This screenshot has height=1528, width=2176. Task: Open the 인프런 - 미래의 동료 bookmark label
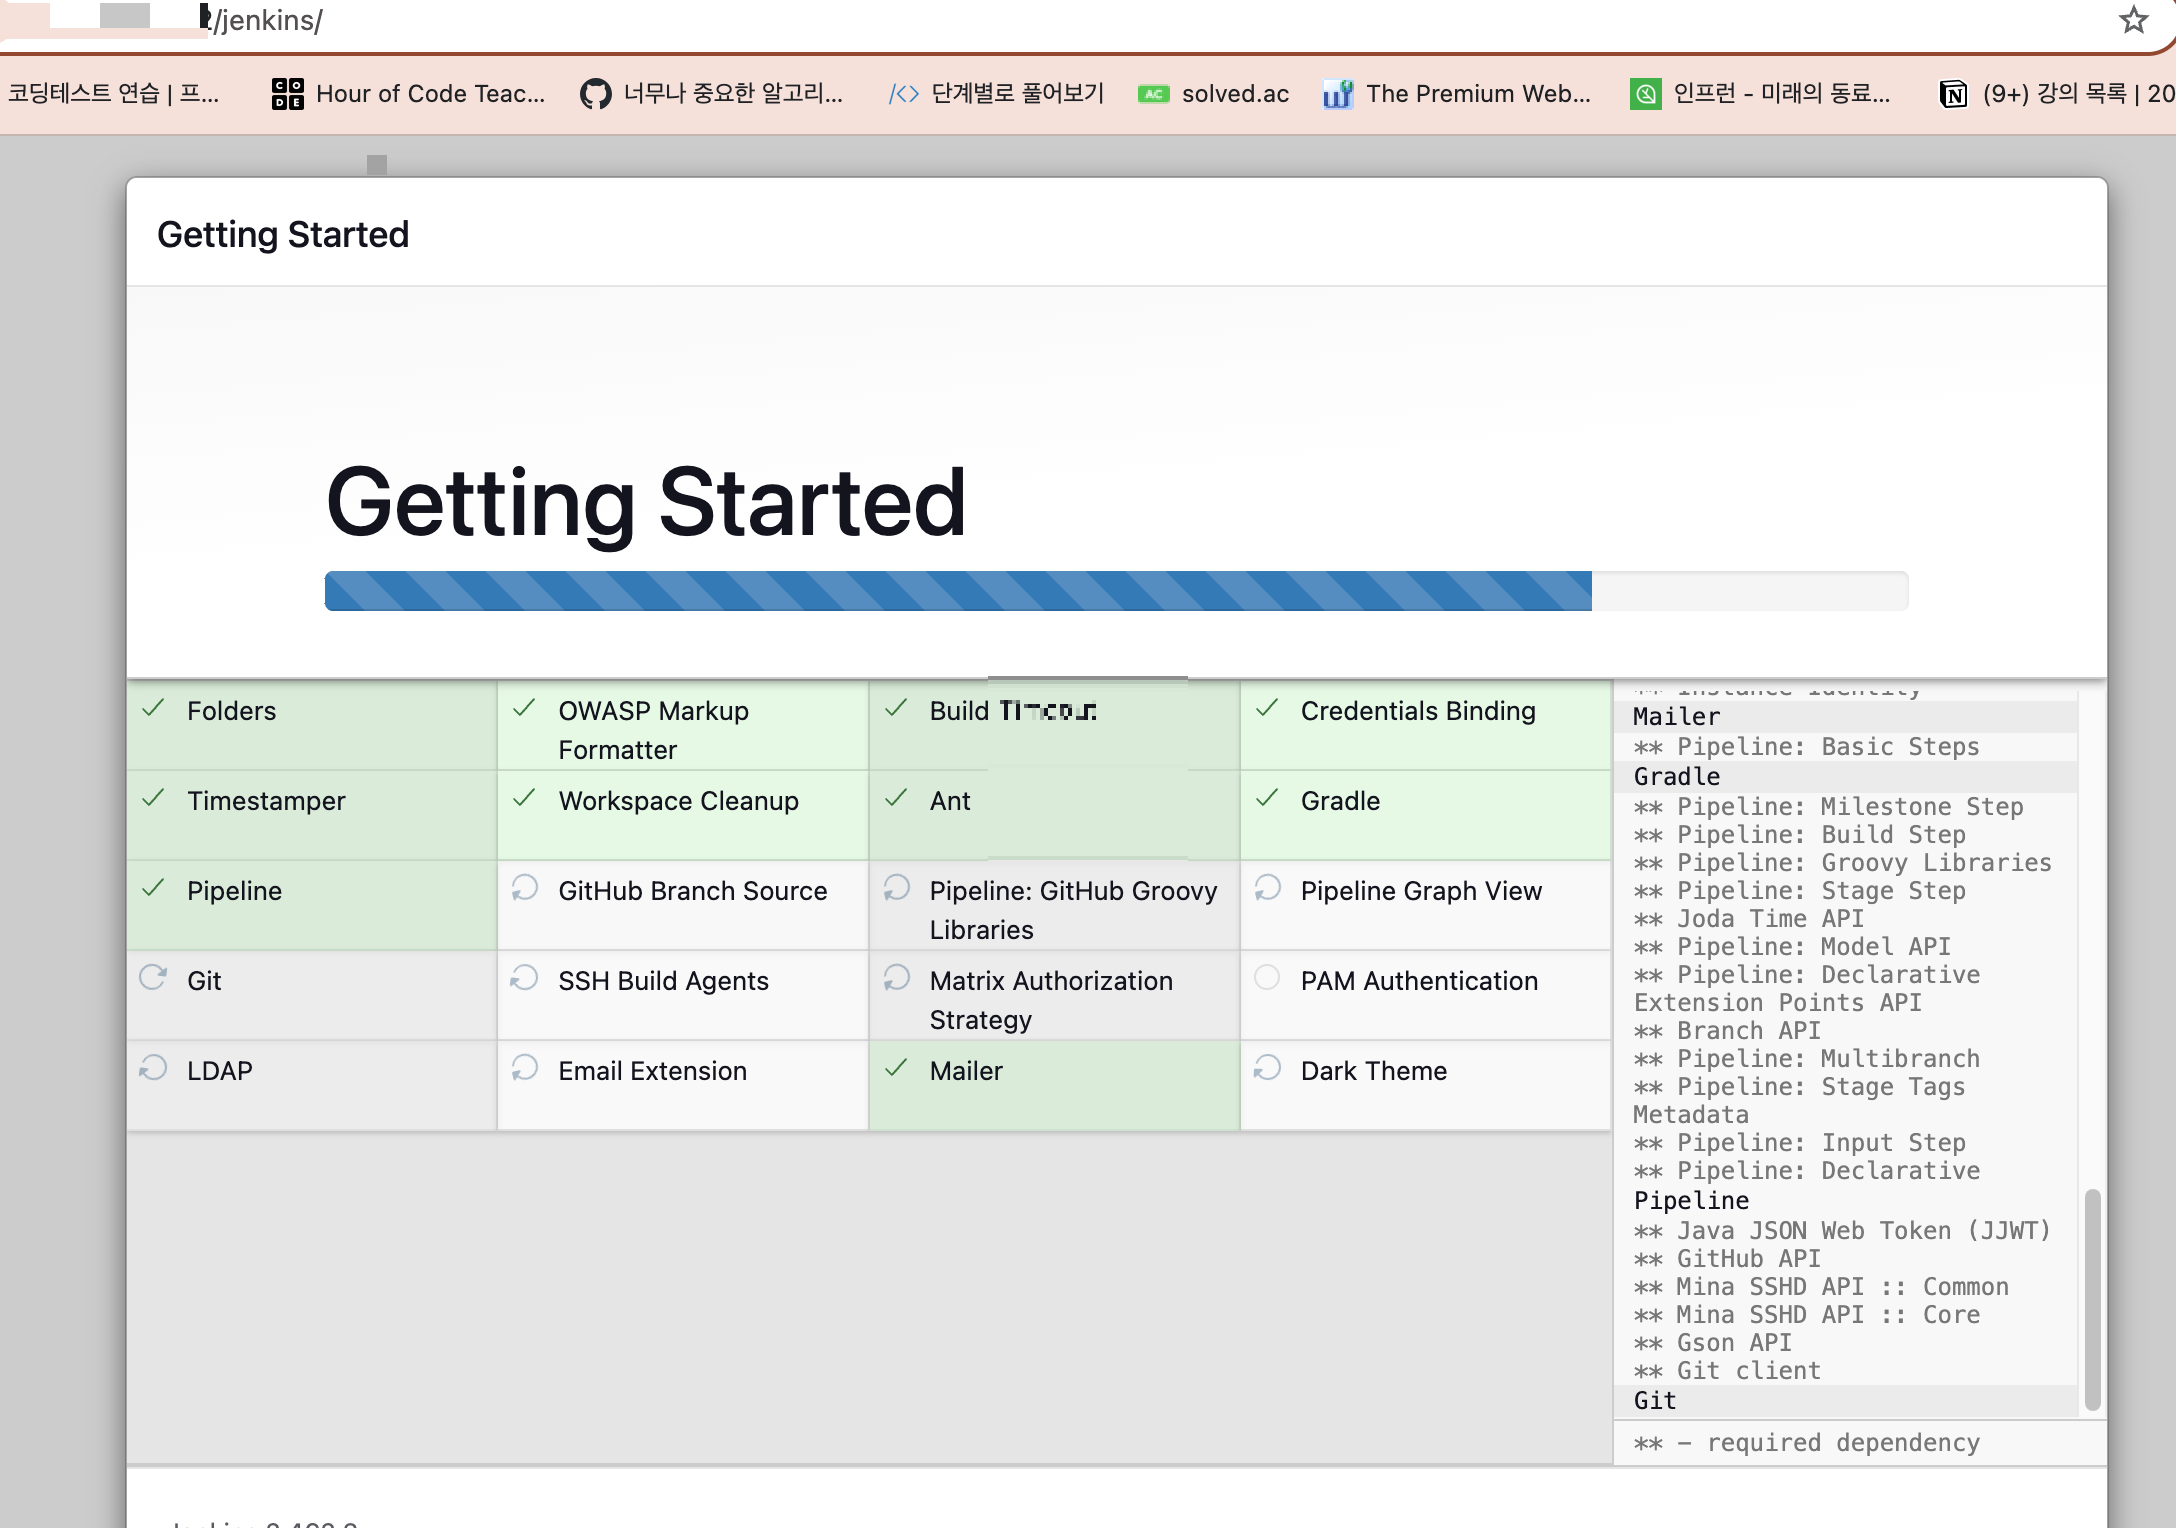point(1782,94)
